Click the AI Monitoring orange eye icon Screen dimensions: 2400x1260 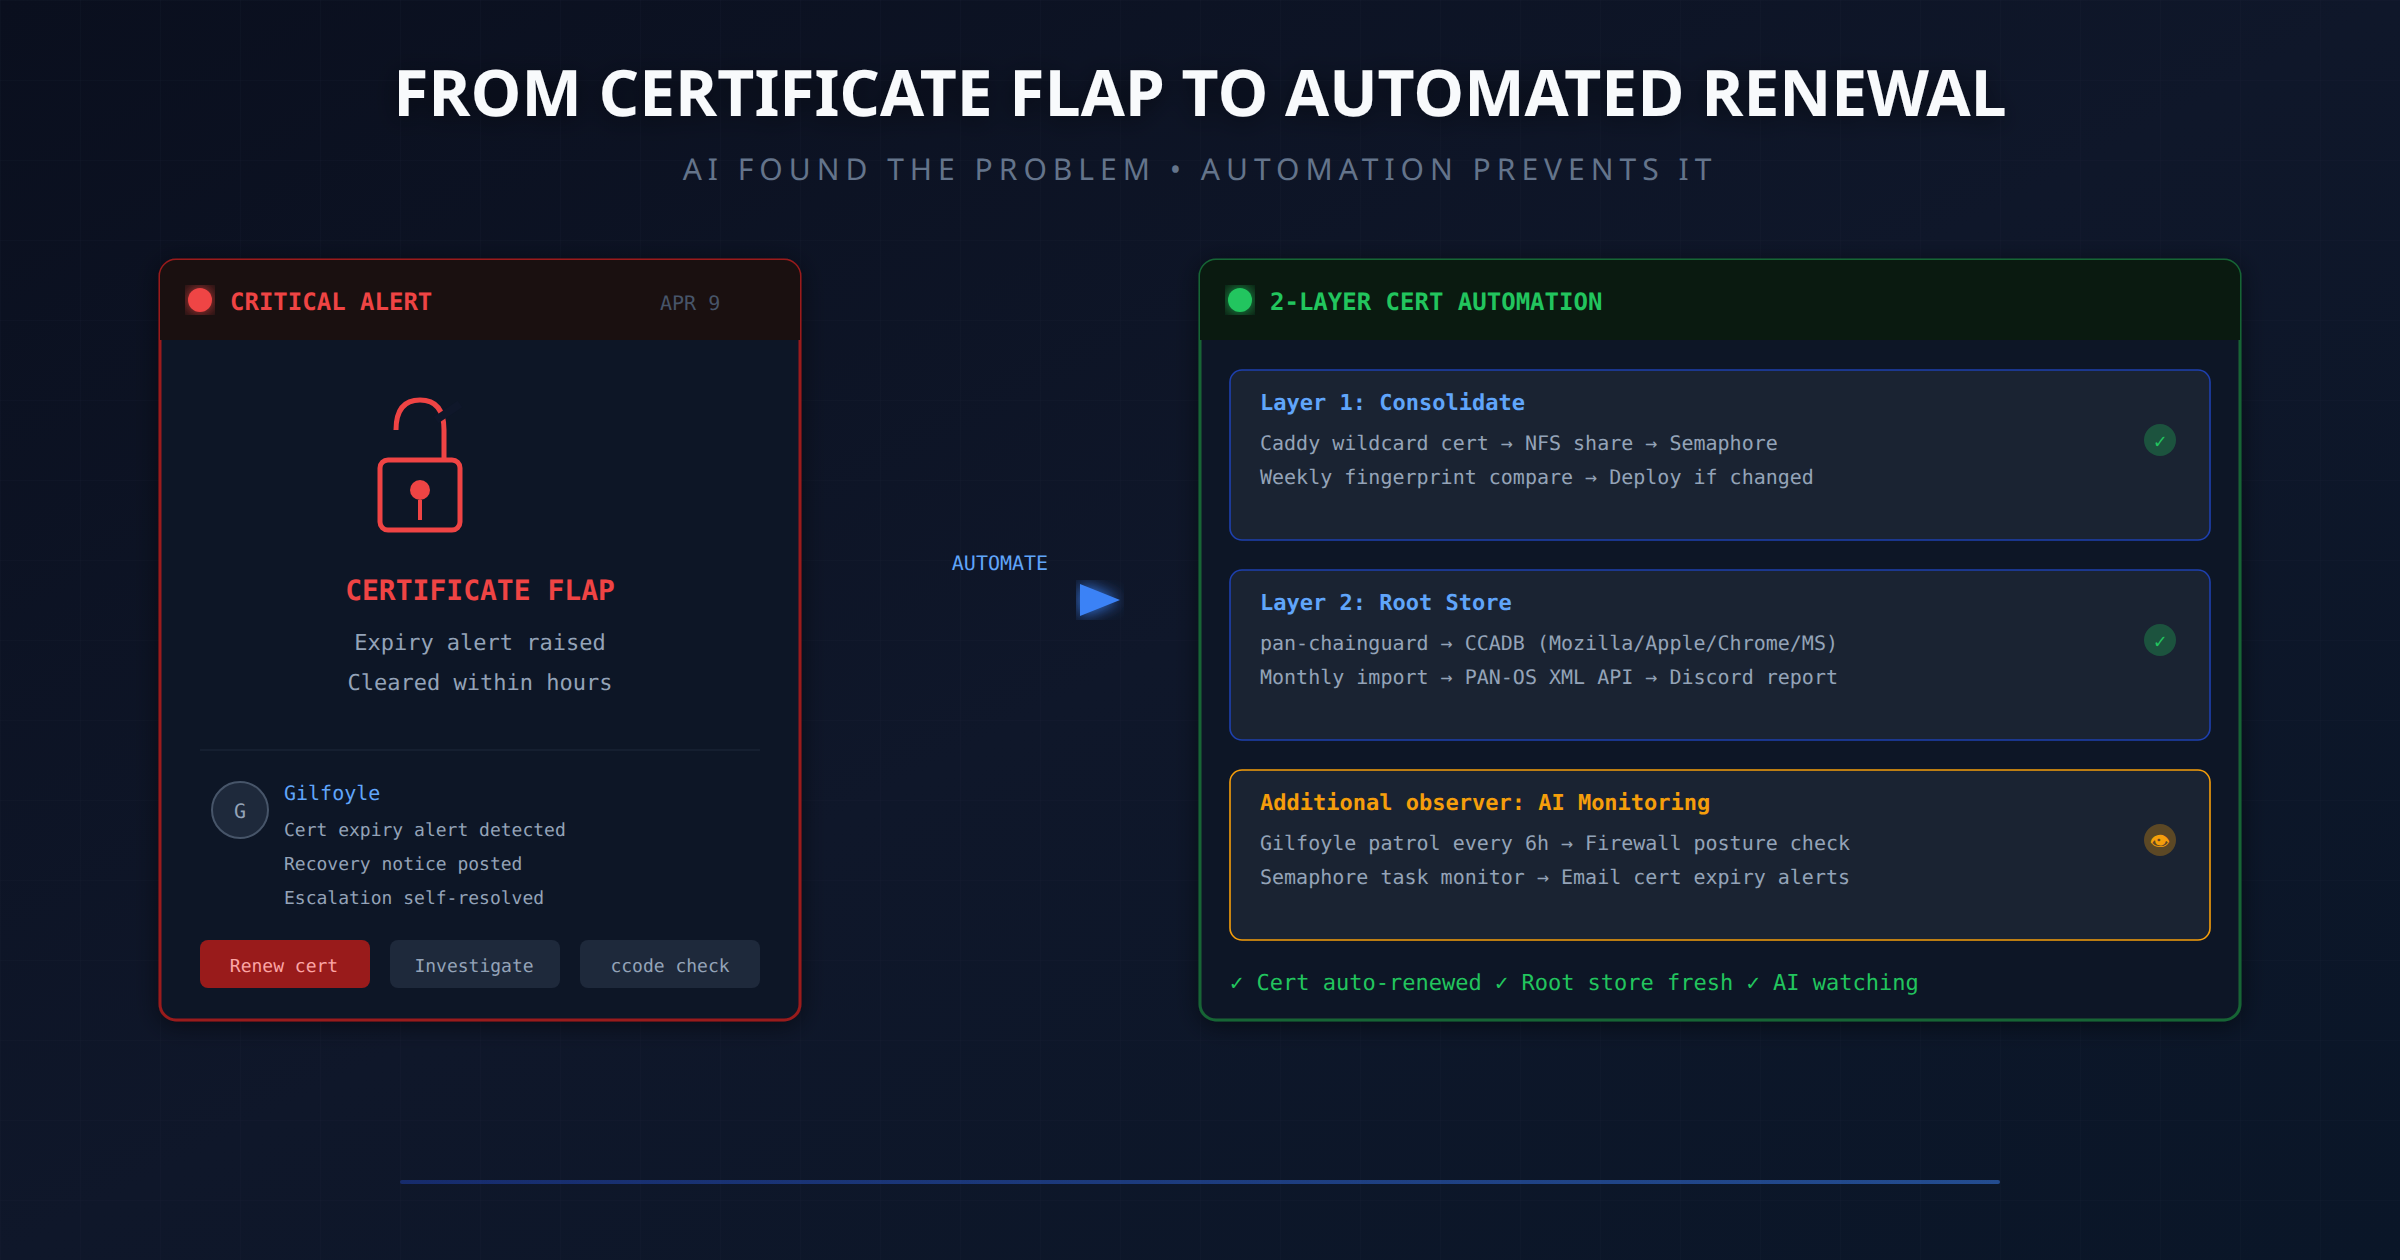click(x=2160, y=840)
